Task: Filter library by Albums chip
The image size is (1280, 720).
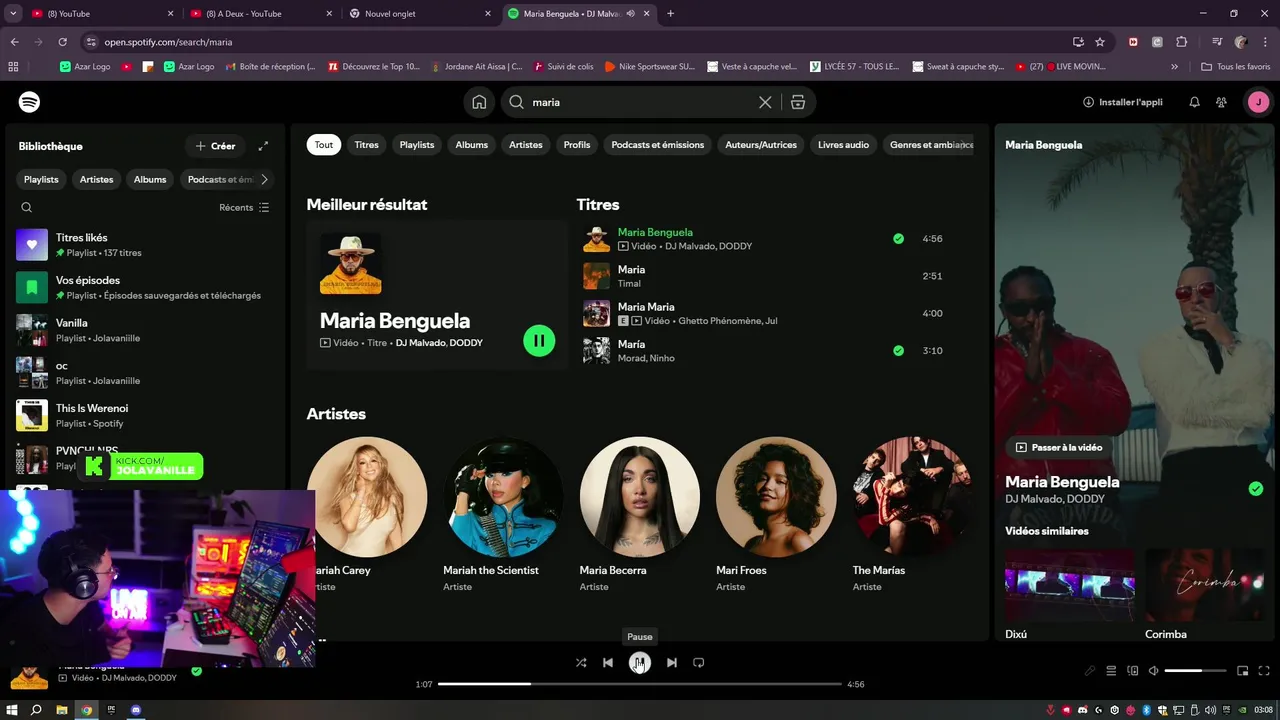Action: point(150,179)
